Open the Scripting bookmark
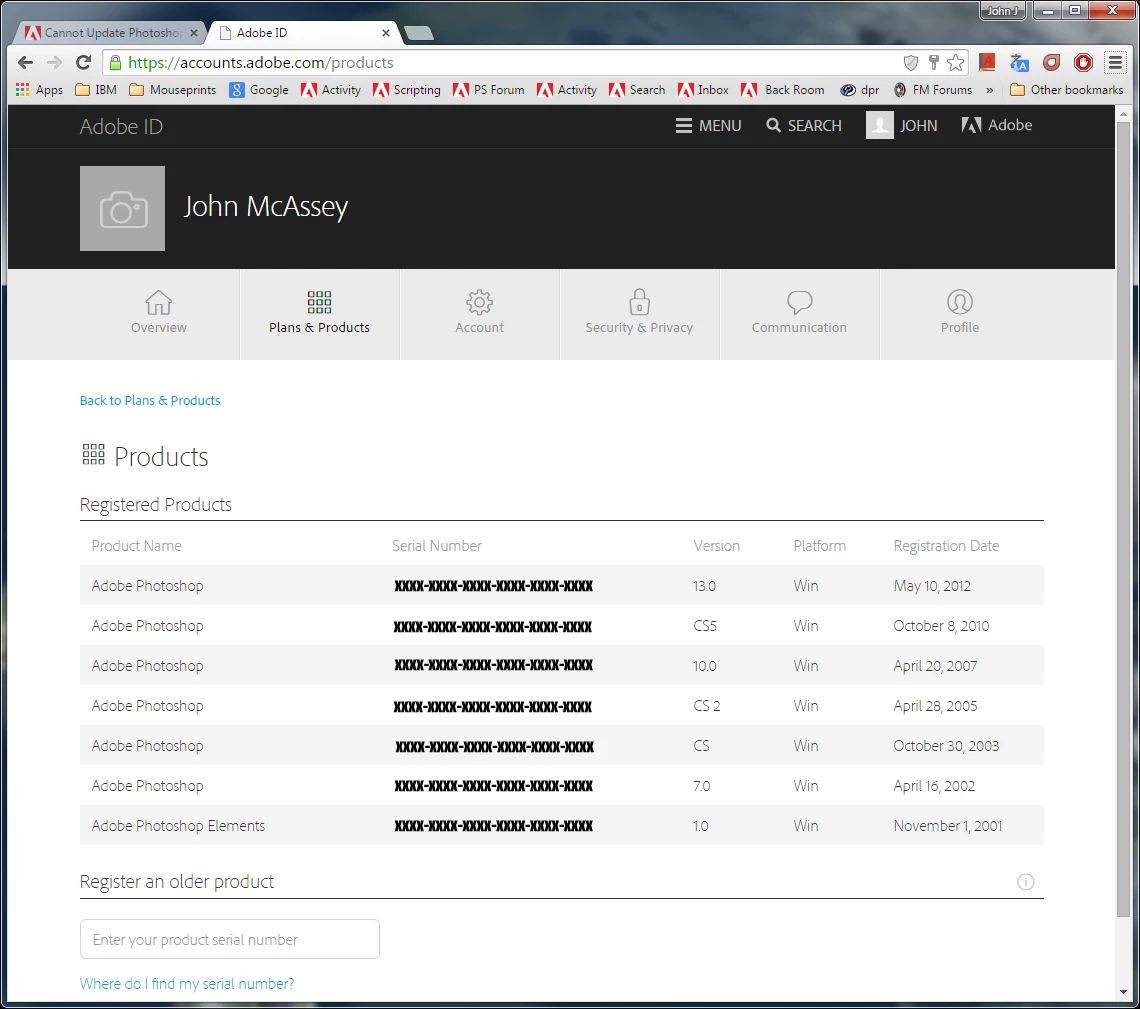Image resolution: width=1140 pixels, height=1009 pixels. point(406,89)
